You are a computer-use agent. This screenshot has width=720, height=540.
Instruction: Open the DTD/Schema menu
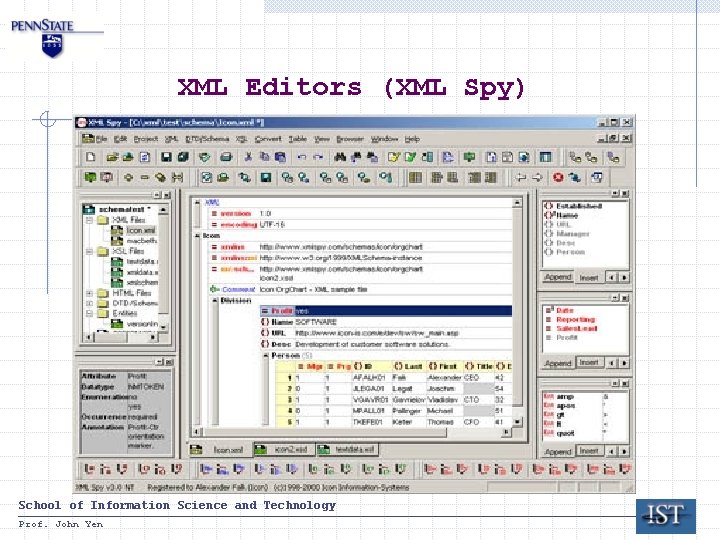(207, 139)
